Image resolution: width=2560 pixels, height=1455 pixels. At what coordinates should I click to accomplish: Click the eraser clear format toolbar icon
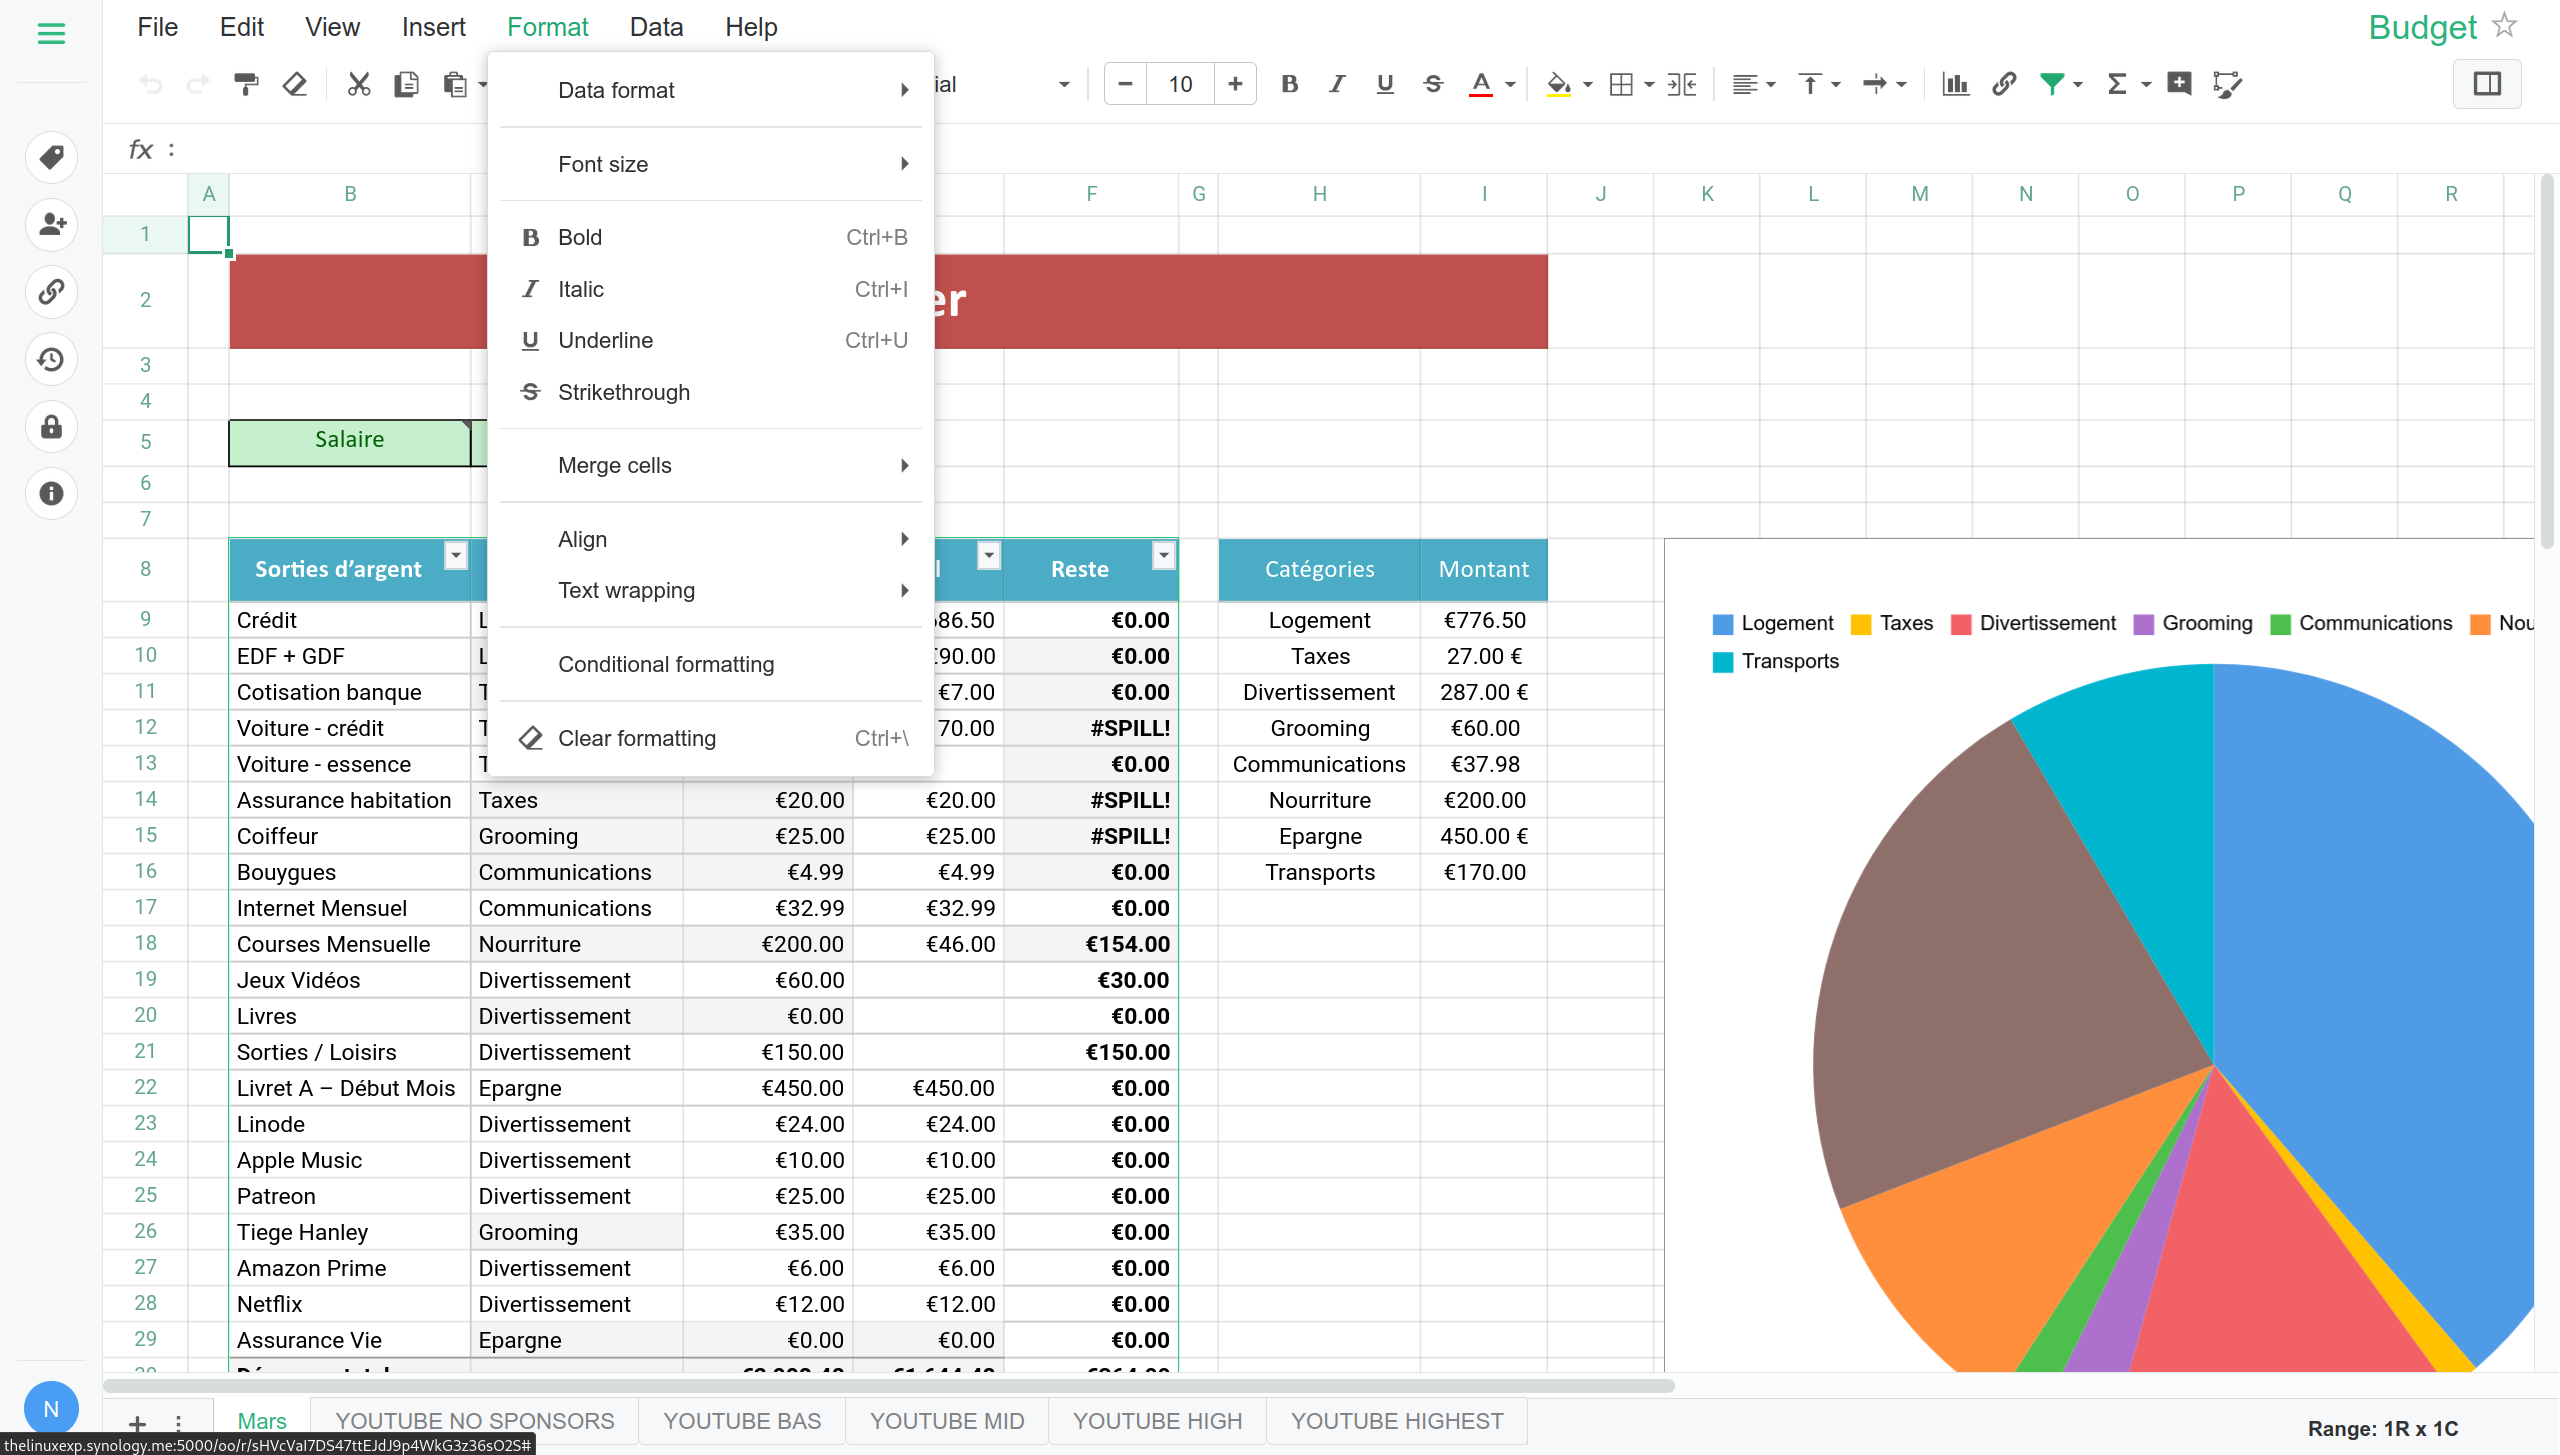294,85
